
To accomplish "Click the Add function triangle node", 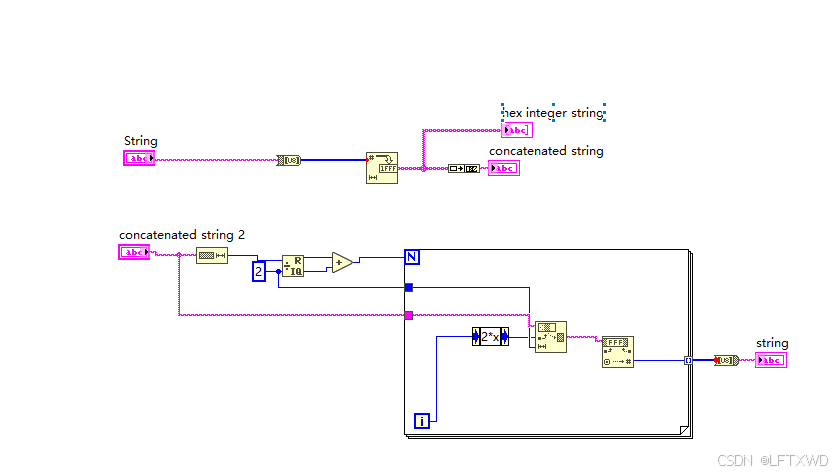I will tap(342, 263).
